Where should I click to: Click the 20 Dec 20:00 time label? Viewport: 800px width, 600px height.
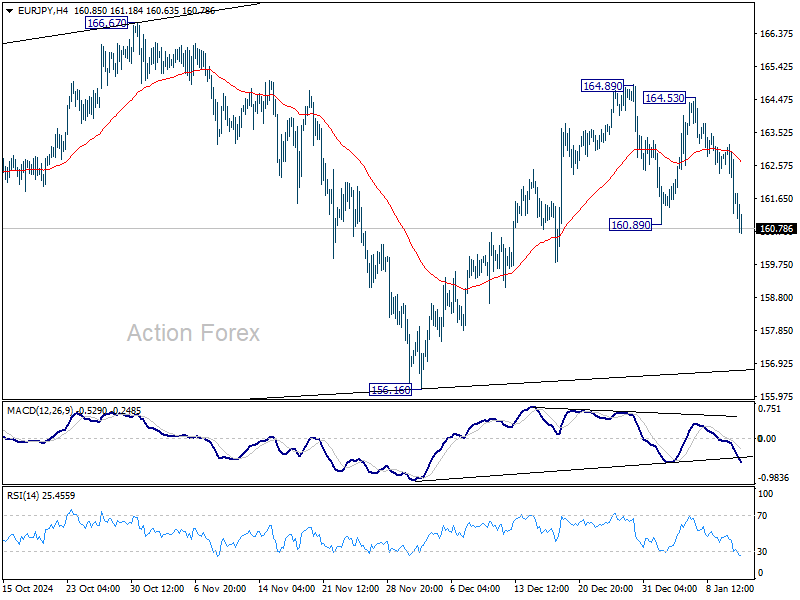point(606,589)
